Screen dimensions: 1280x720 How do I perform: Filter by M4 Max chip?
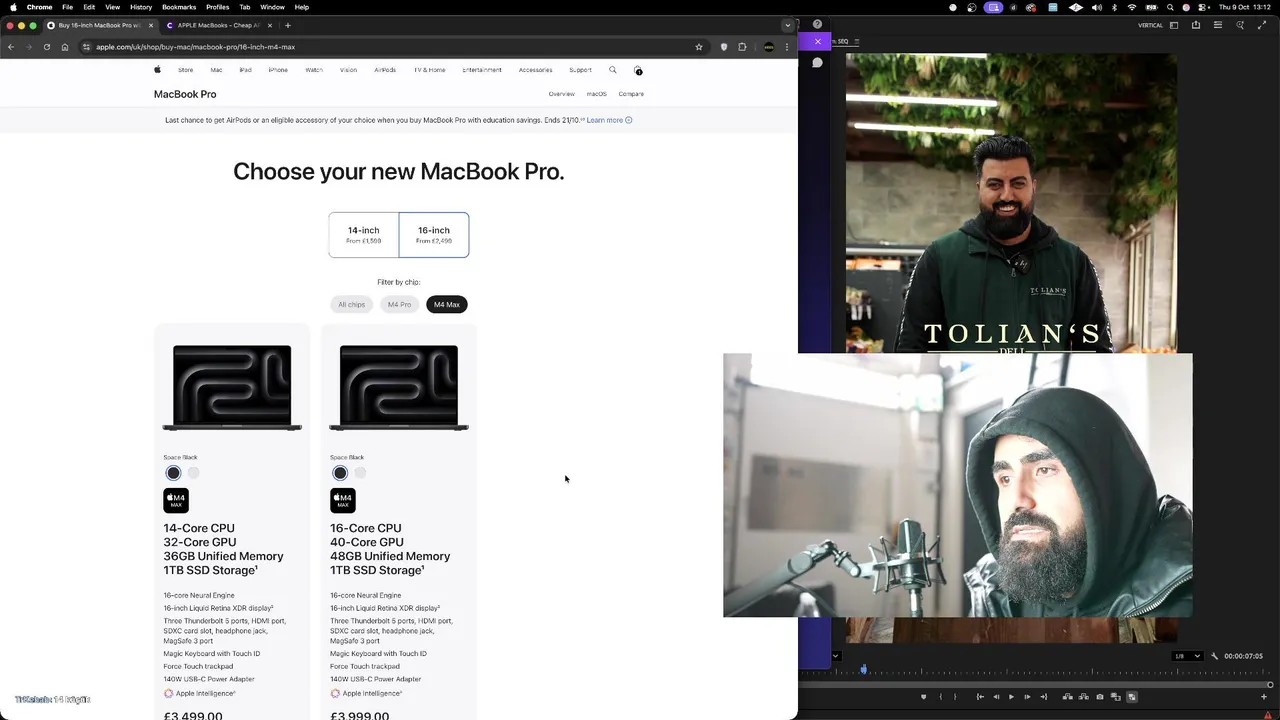[x=447, y=304]
